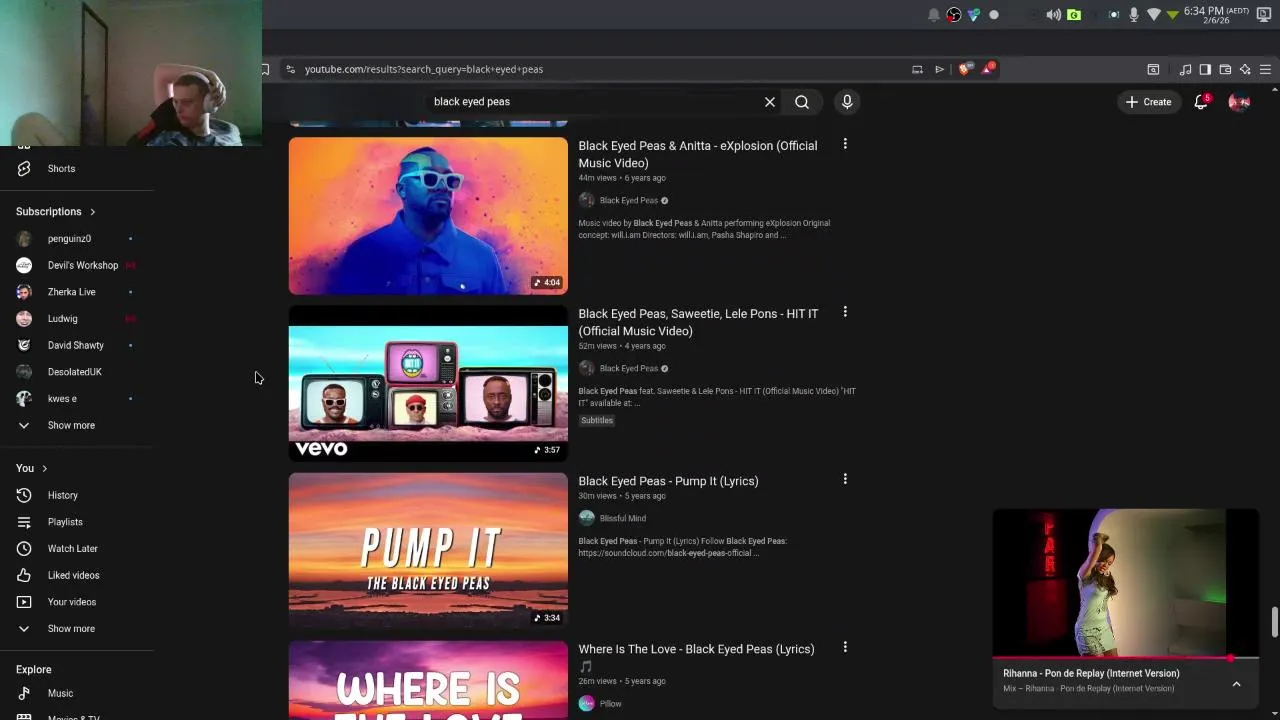Open options menu for Where Is The Love

[x=845, y=647]
